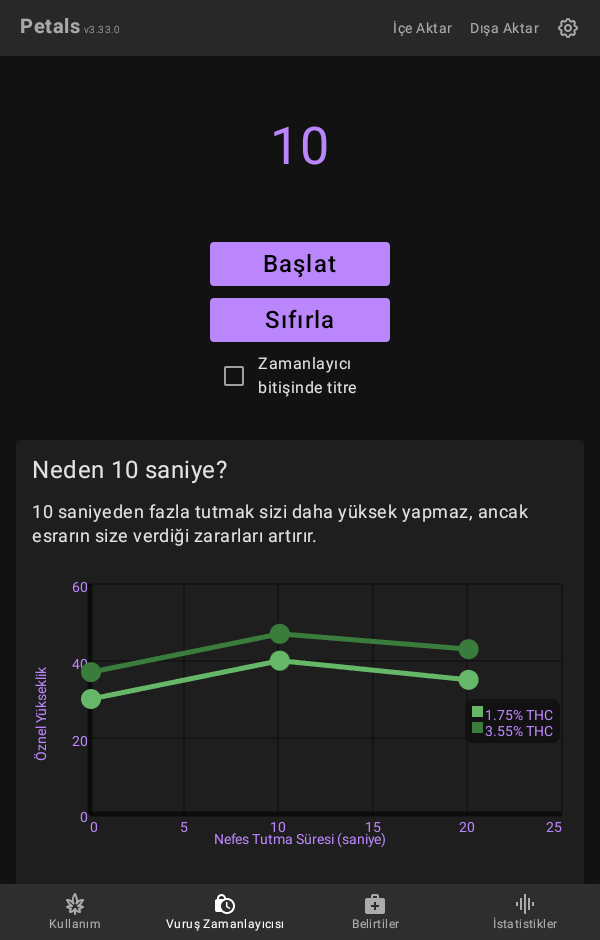
Task: Open the settings gear icon
Action: pos(568,28)
